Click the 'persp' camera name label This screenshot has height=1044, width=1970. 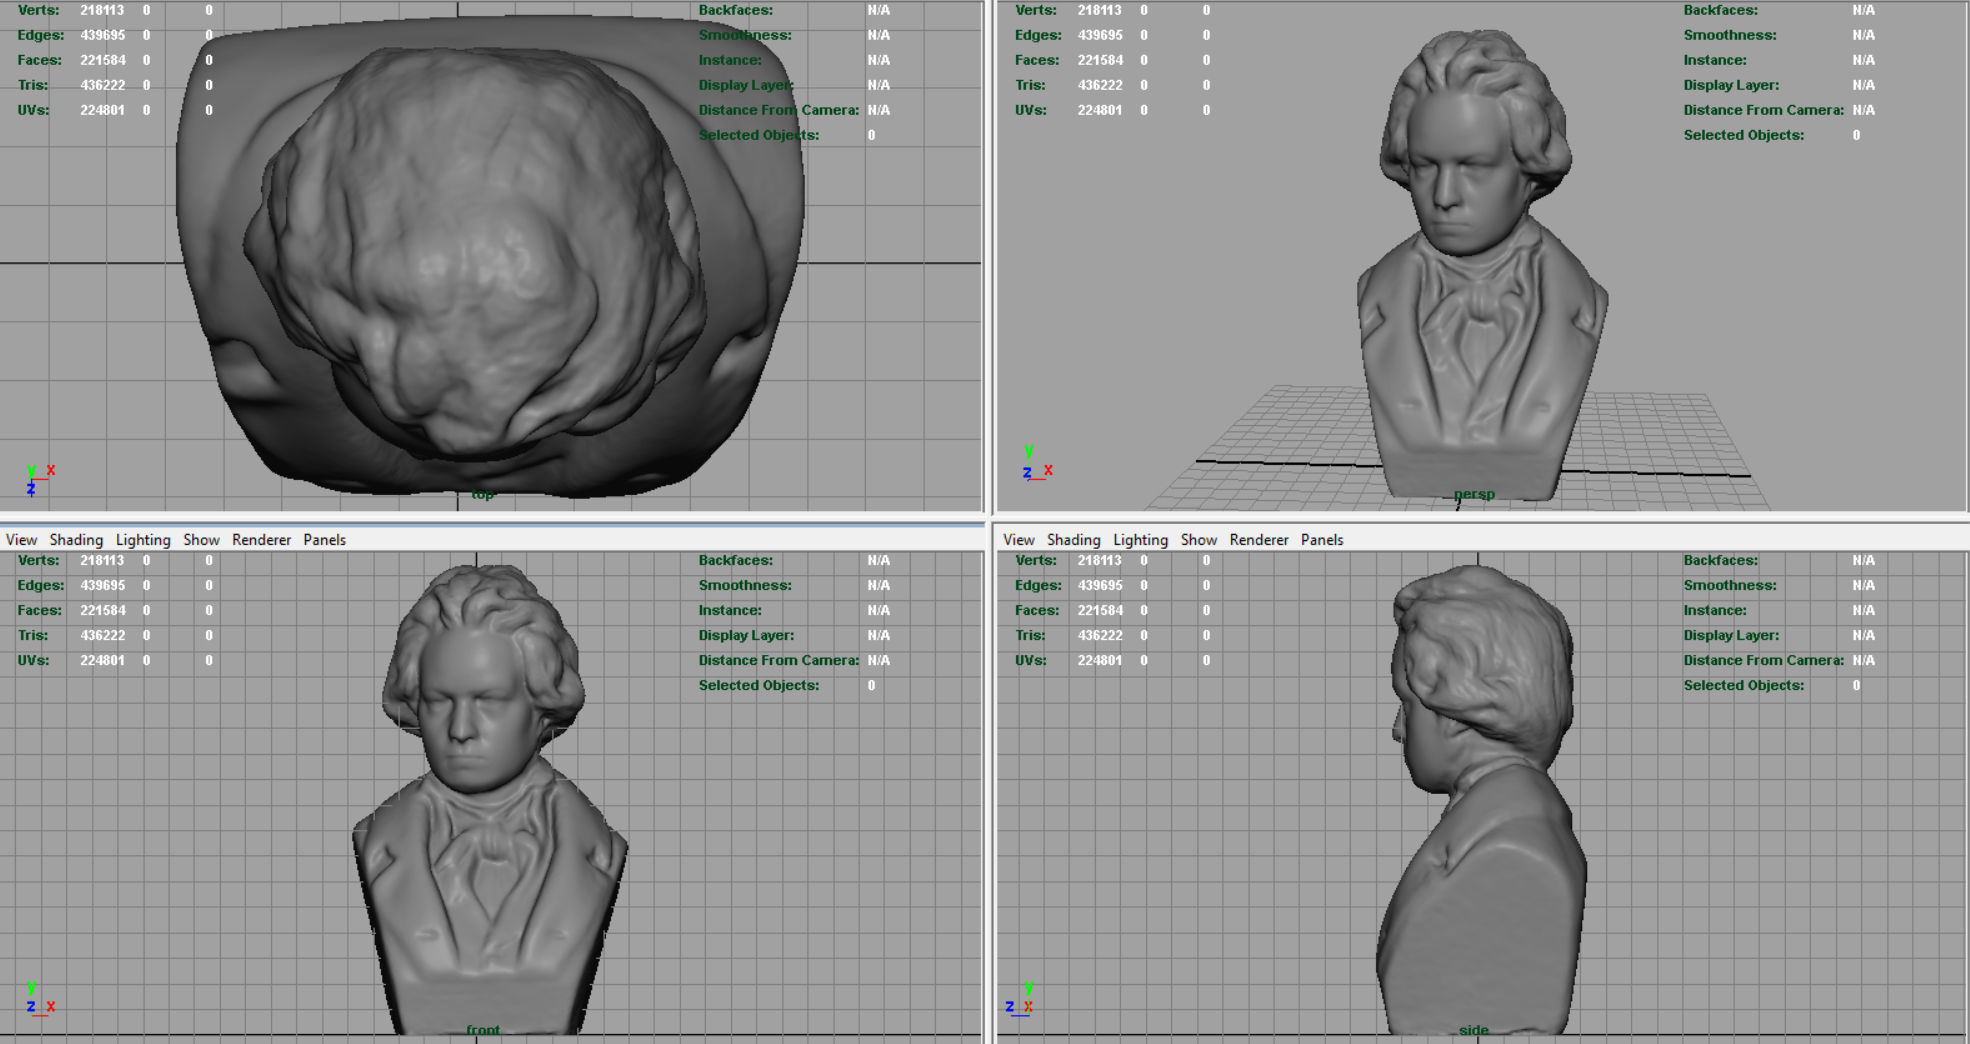click(x=1474, y=494)
